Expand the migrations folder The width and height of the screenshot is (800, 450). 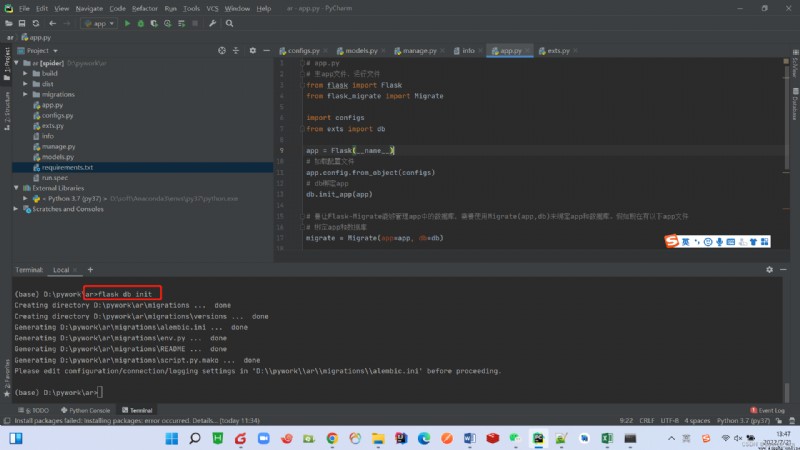point(26,94)
